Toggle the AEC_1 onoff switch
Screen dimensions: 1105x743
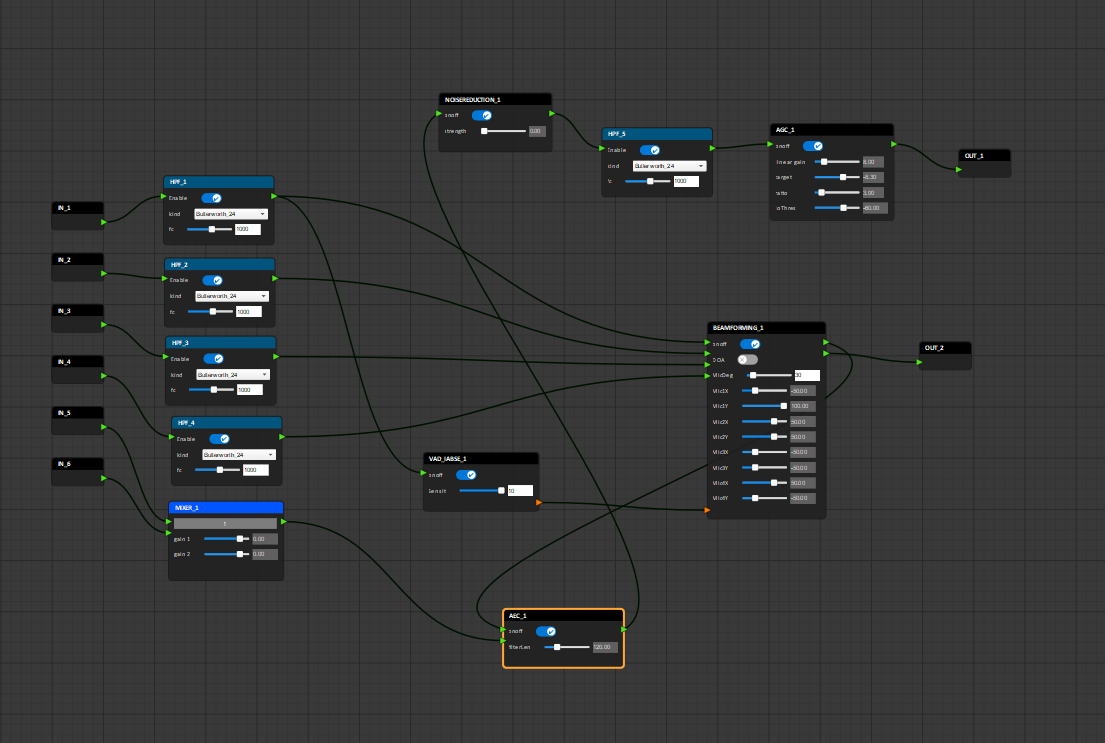546,631
